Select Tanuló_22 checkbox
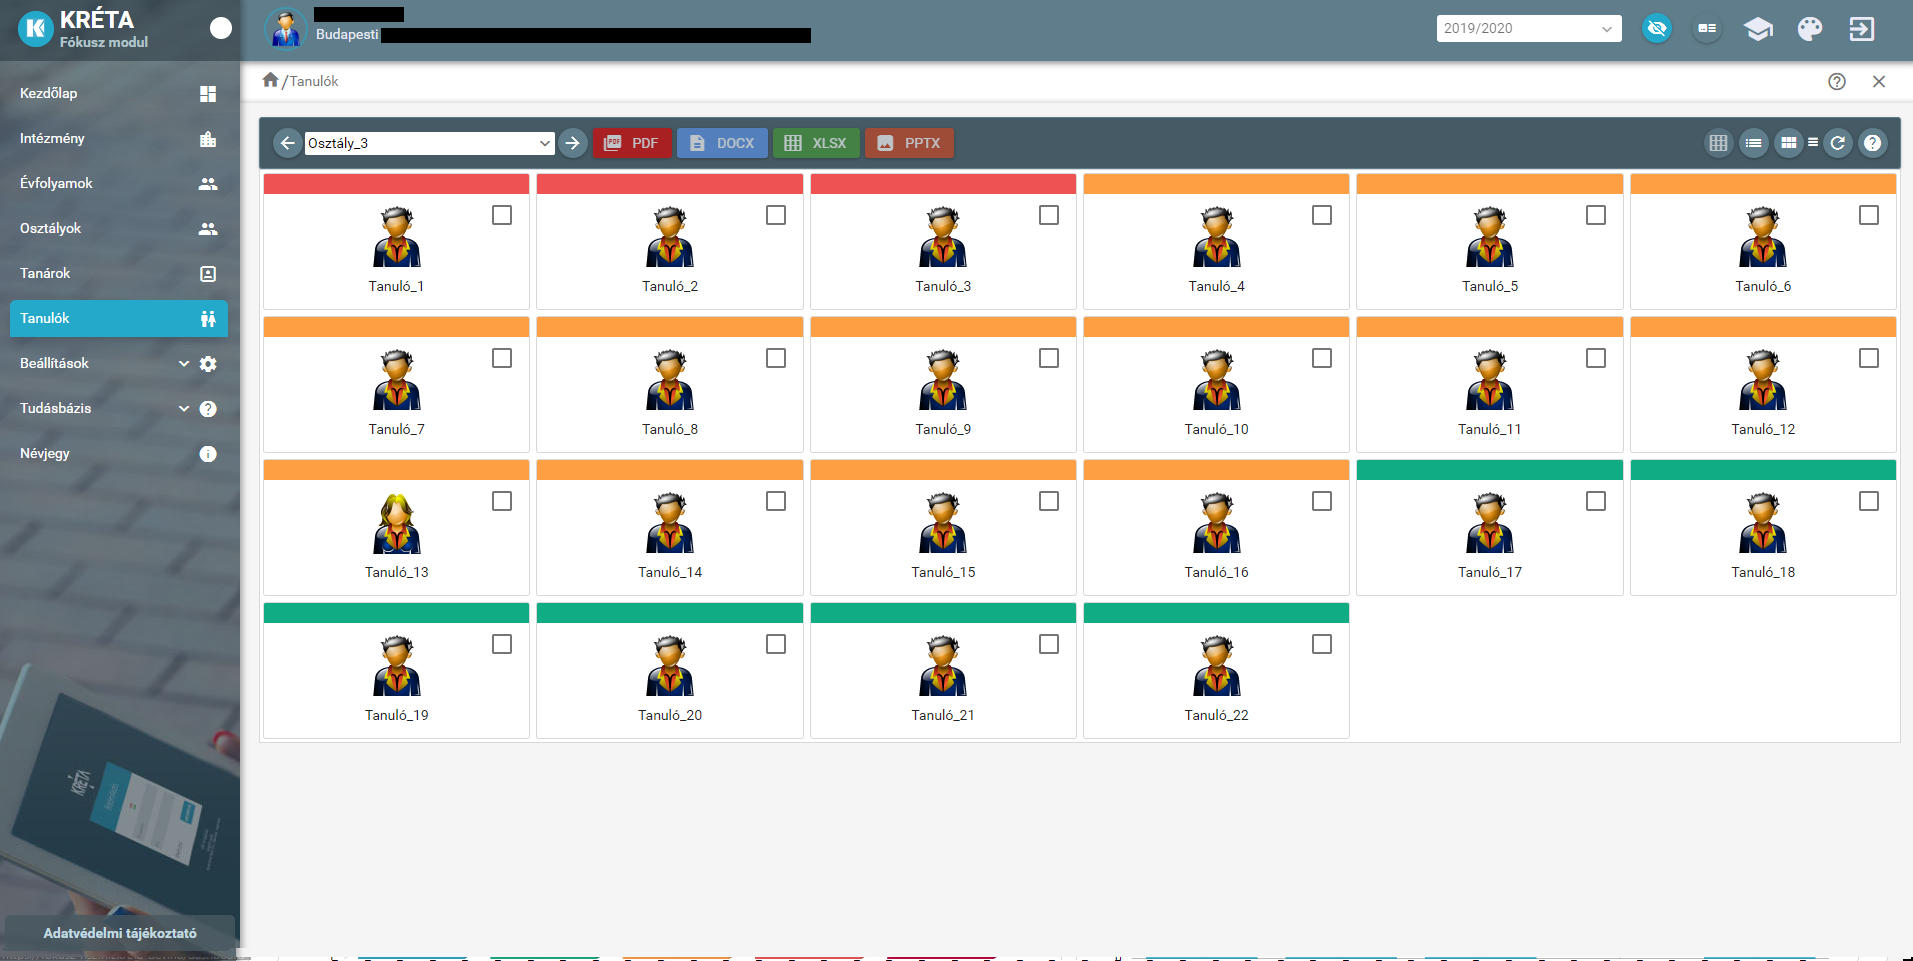The width and height of the screenshot is (1913, 961). (1322, 644)
